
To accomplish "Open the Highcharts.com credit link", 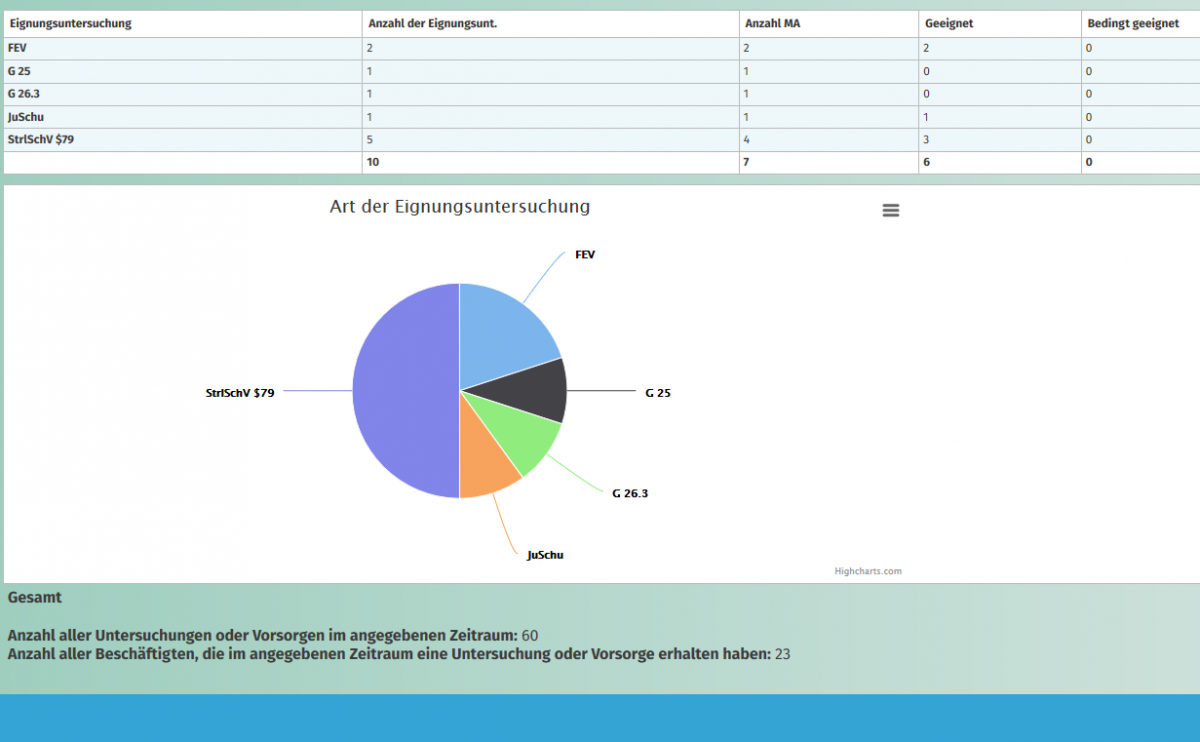I will coord(868,572).
